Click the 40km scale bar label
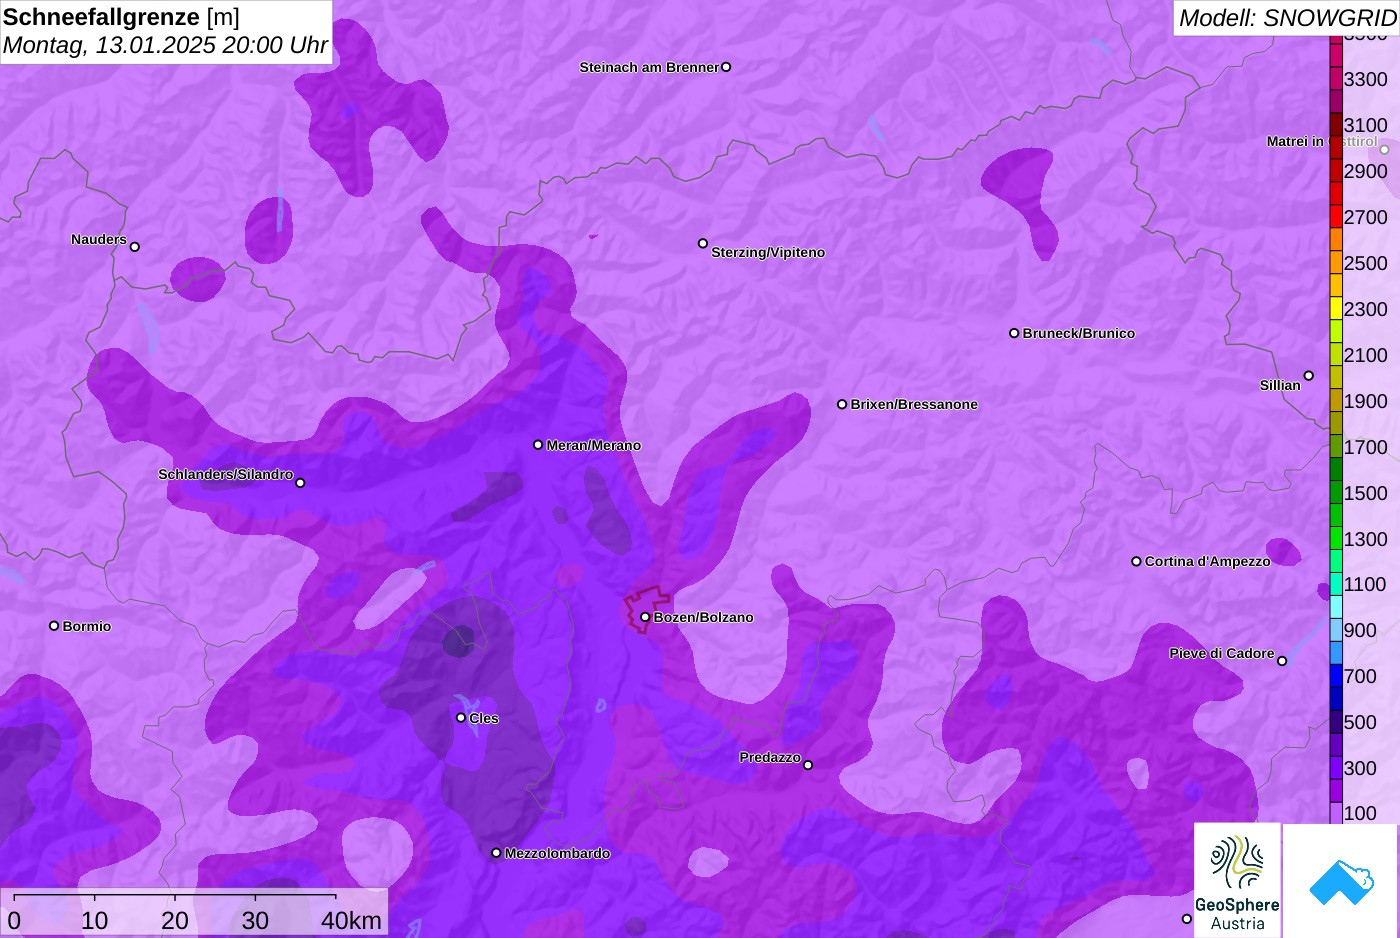Viewport: 1400px width, 938px height. (x=351, y=920)
